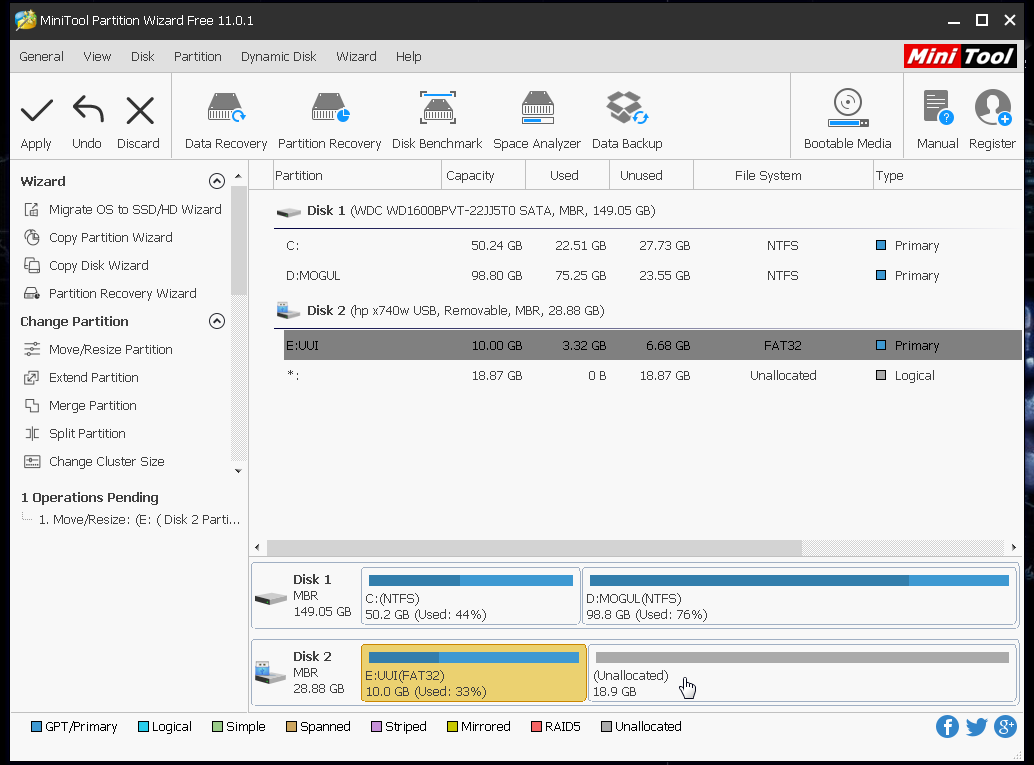This screenshot has height=765, width=1034.
Task: Open the View menu
Action: click(x=97, y=57)
